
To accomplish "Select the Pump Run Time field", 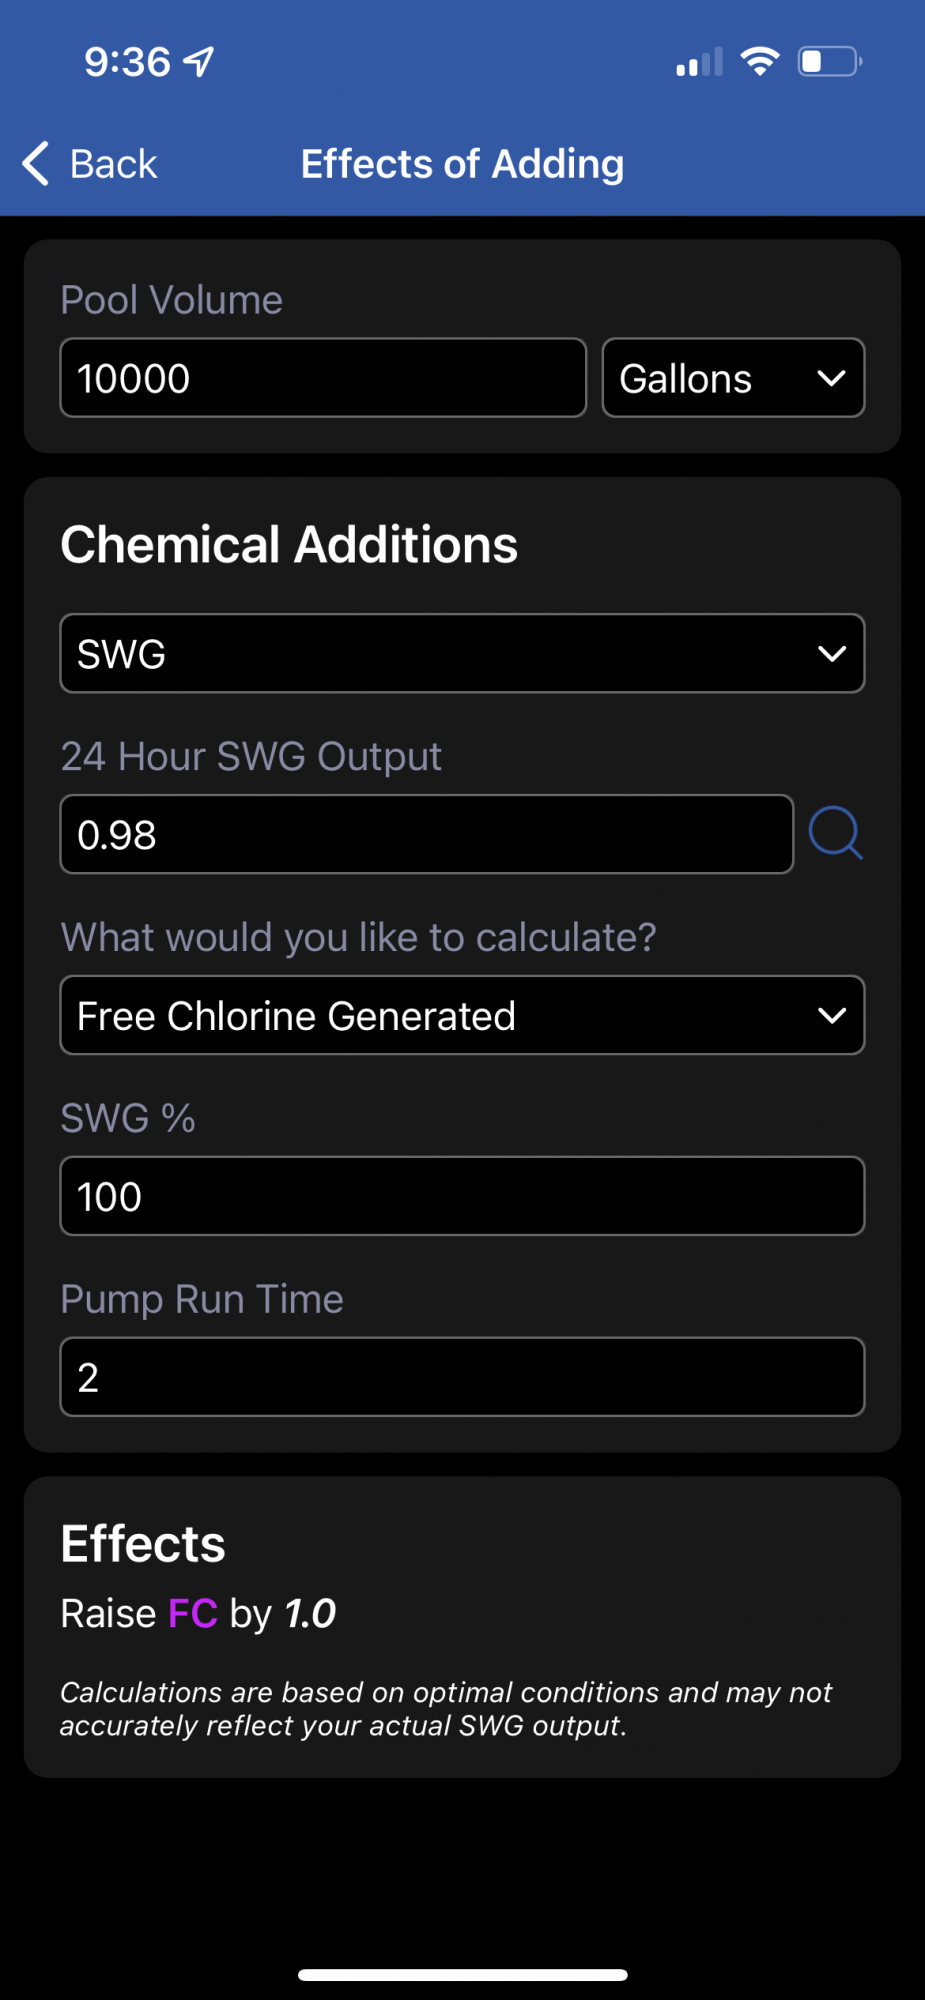I will click(x=462, y=1377).
